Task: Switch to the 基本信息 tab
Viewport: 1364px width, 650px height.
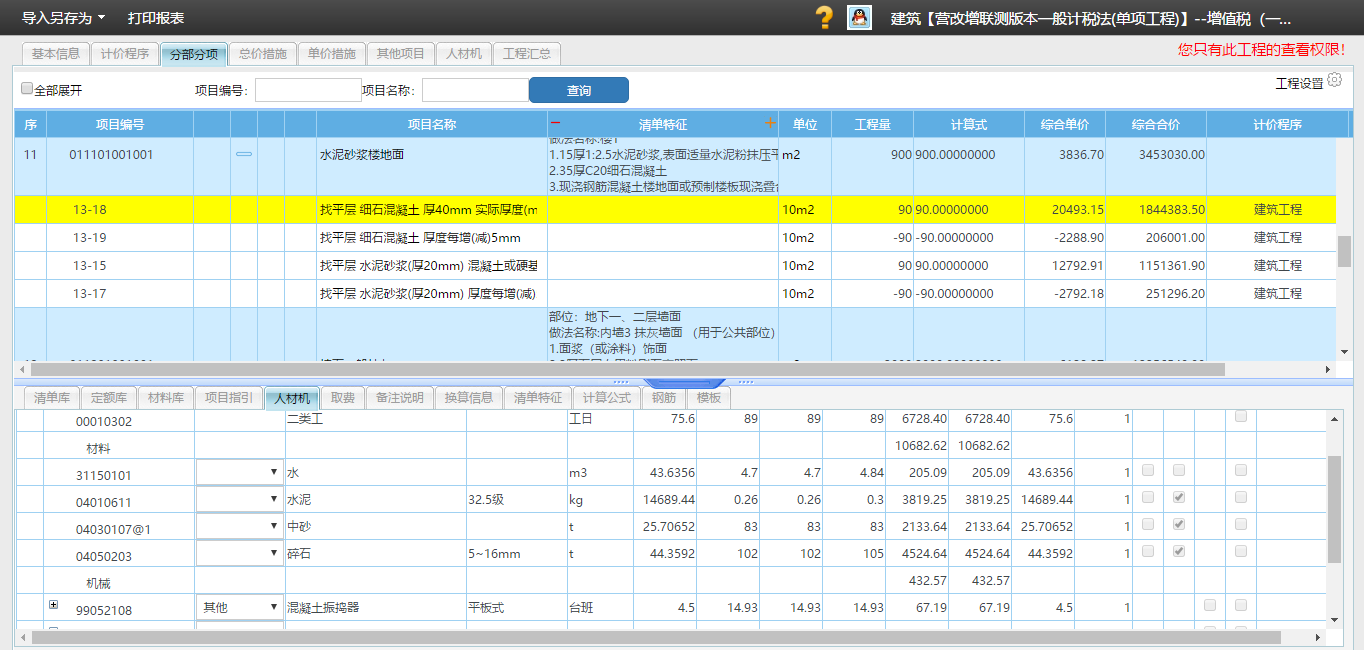Action: point(56,54)
